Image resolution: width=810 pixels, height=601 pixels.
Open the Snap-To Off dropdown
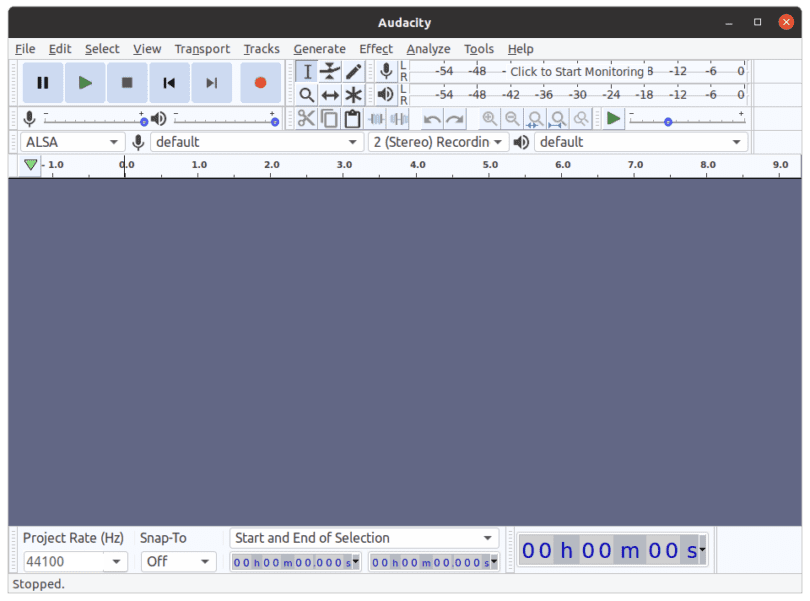[178, 562]
